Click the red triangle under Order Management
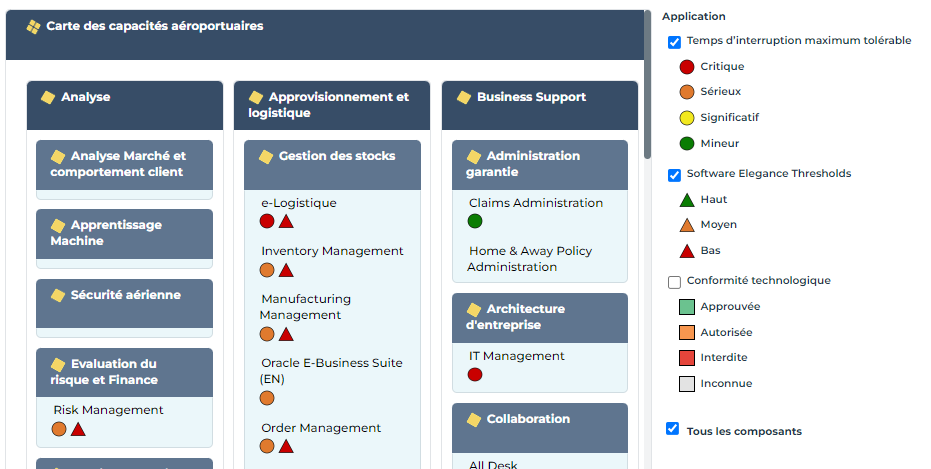 (286, 446)
